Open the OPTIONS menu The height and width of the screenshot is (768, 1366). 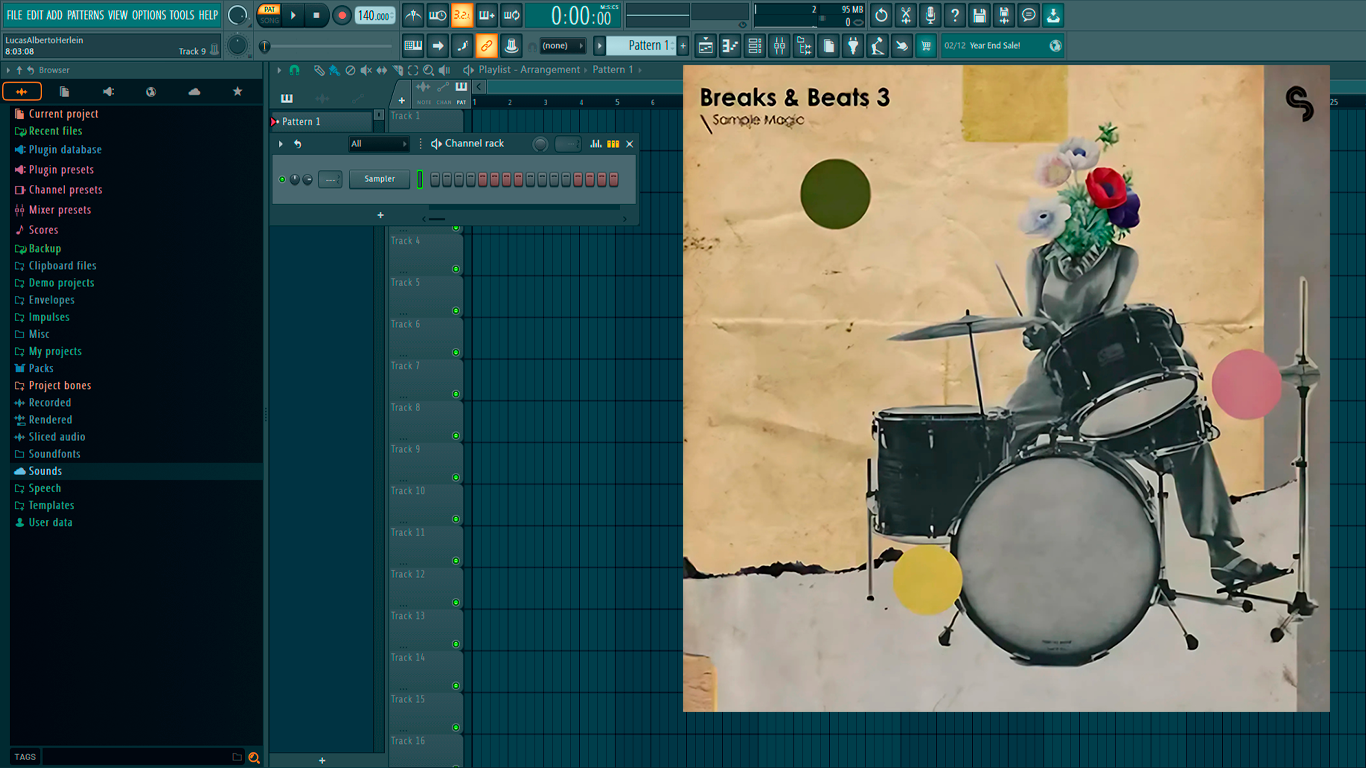[x=149, y=15]
